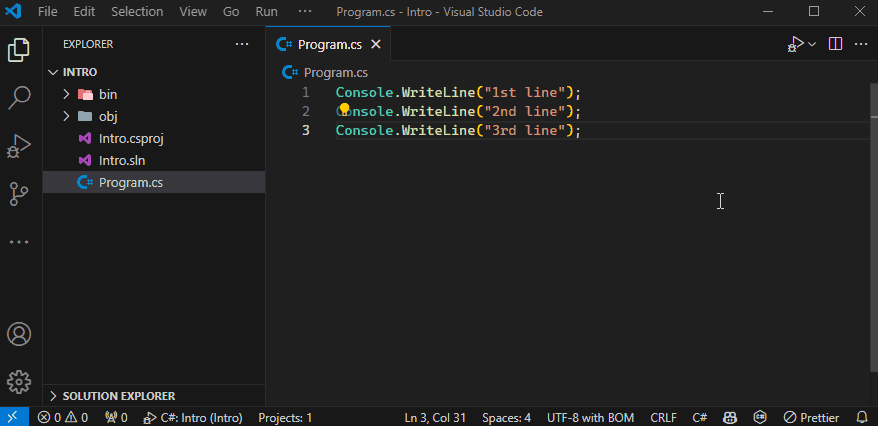Change end of line sequence CRLF
The image size is (878, 426).
(x=664, y=418)
